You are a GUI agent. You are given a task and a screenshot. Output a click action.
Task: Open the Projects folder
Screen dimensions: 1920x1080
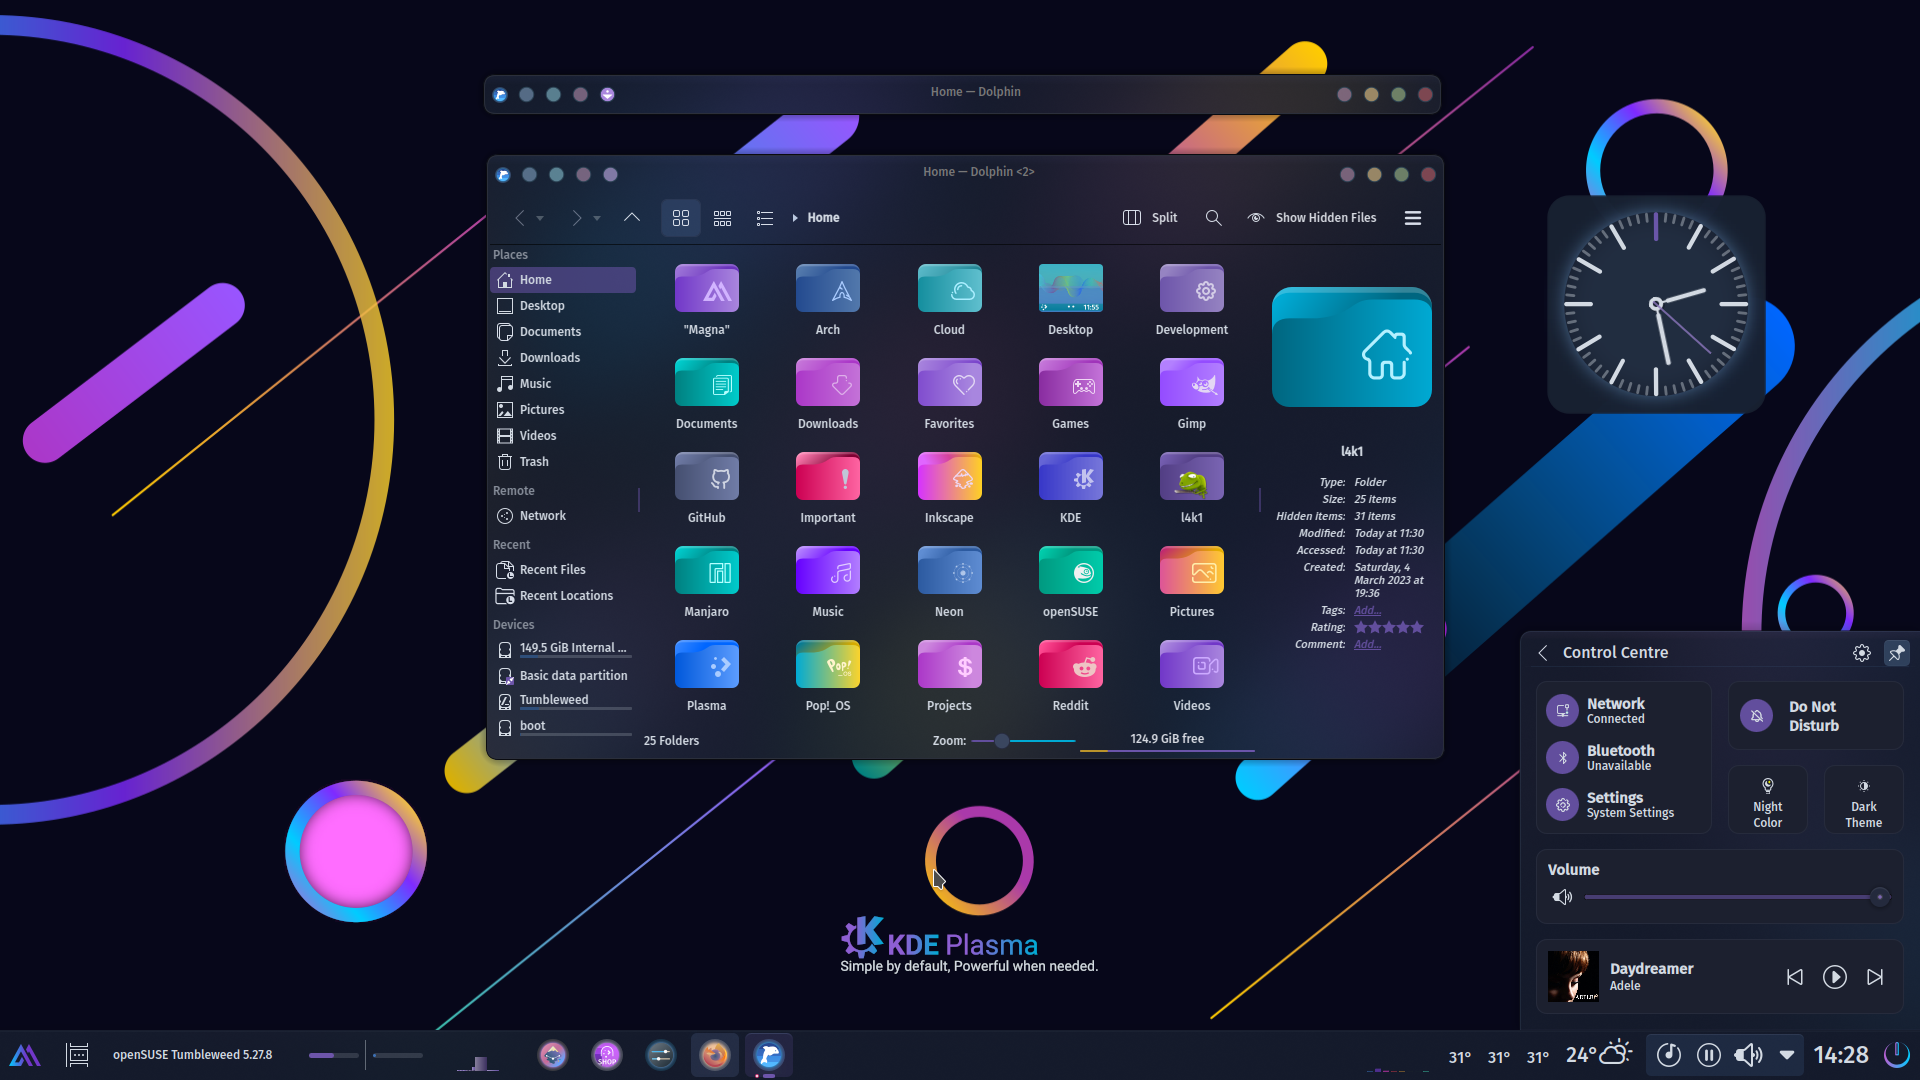pyautogui.click(x=949, y=666)
